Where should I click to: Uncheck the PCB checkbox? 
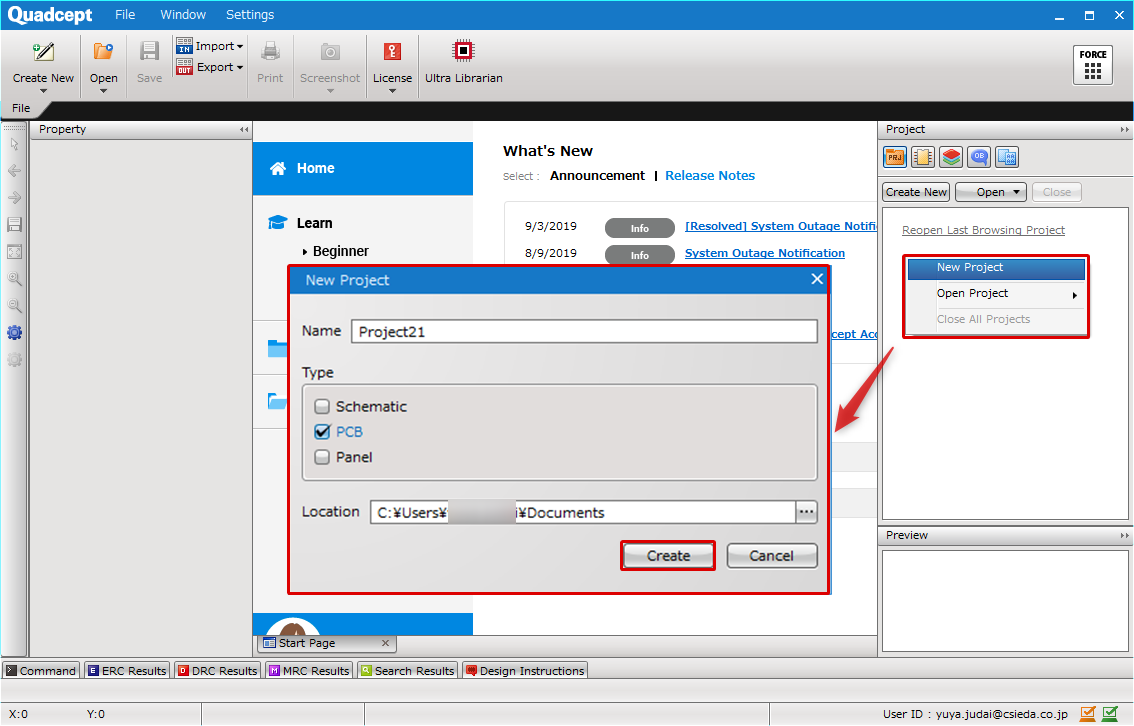point(322,432)
